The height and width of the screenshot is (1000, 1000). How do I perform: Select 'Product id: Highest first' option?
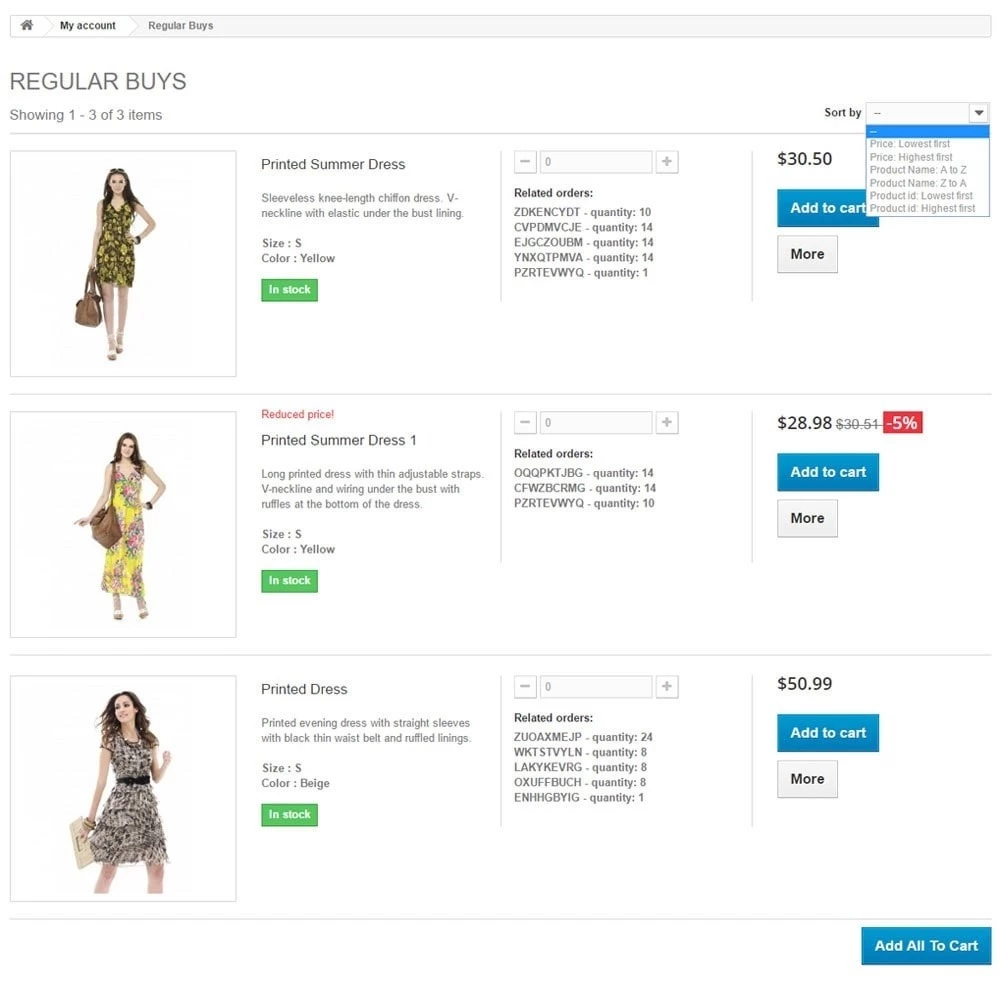922,208
